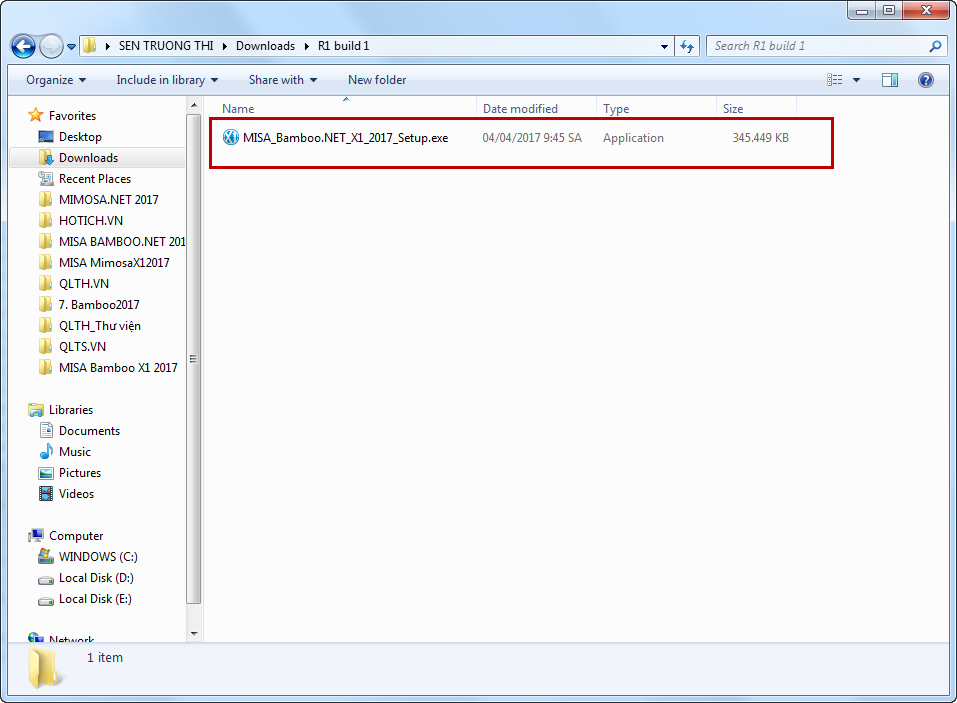Screen dimensions: 957x703
Task: Click the Forward navigation arrow button
Action: [51, 46]
